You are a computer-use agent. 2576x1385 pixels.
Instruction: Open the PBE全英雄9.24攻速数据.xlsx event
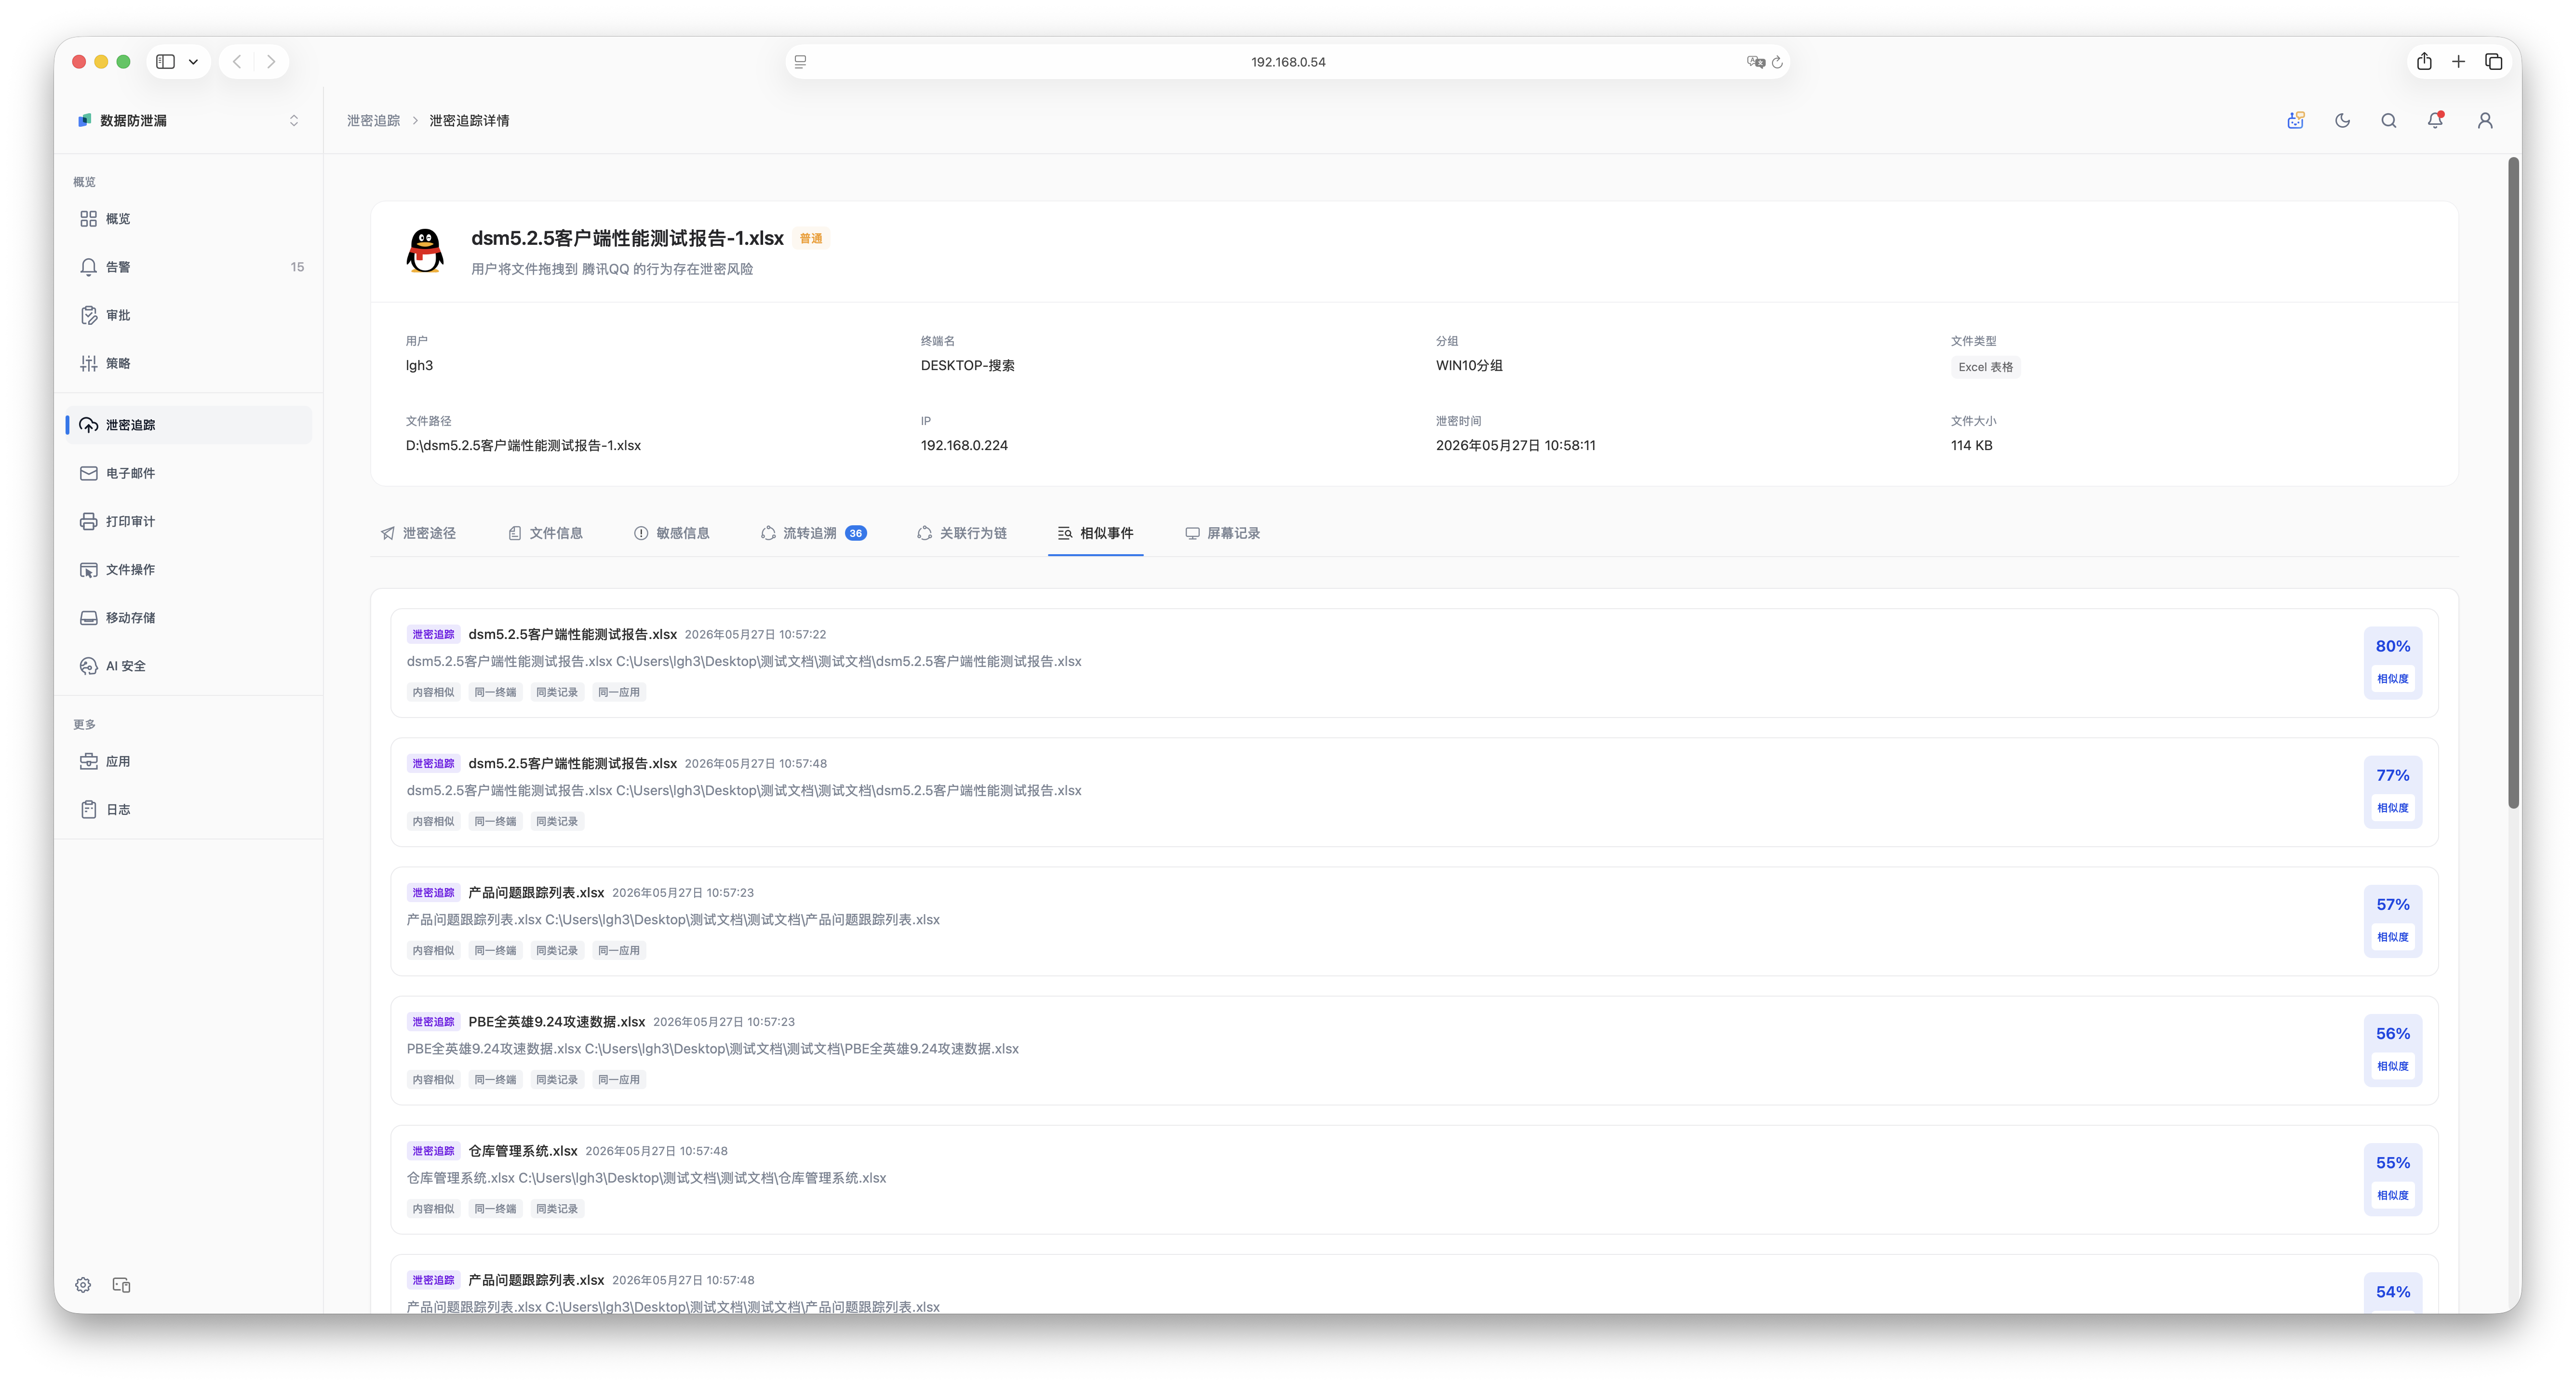(x=1414, y=1049)
